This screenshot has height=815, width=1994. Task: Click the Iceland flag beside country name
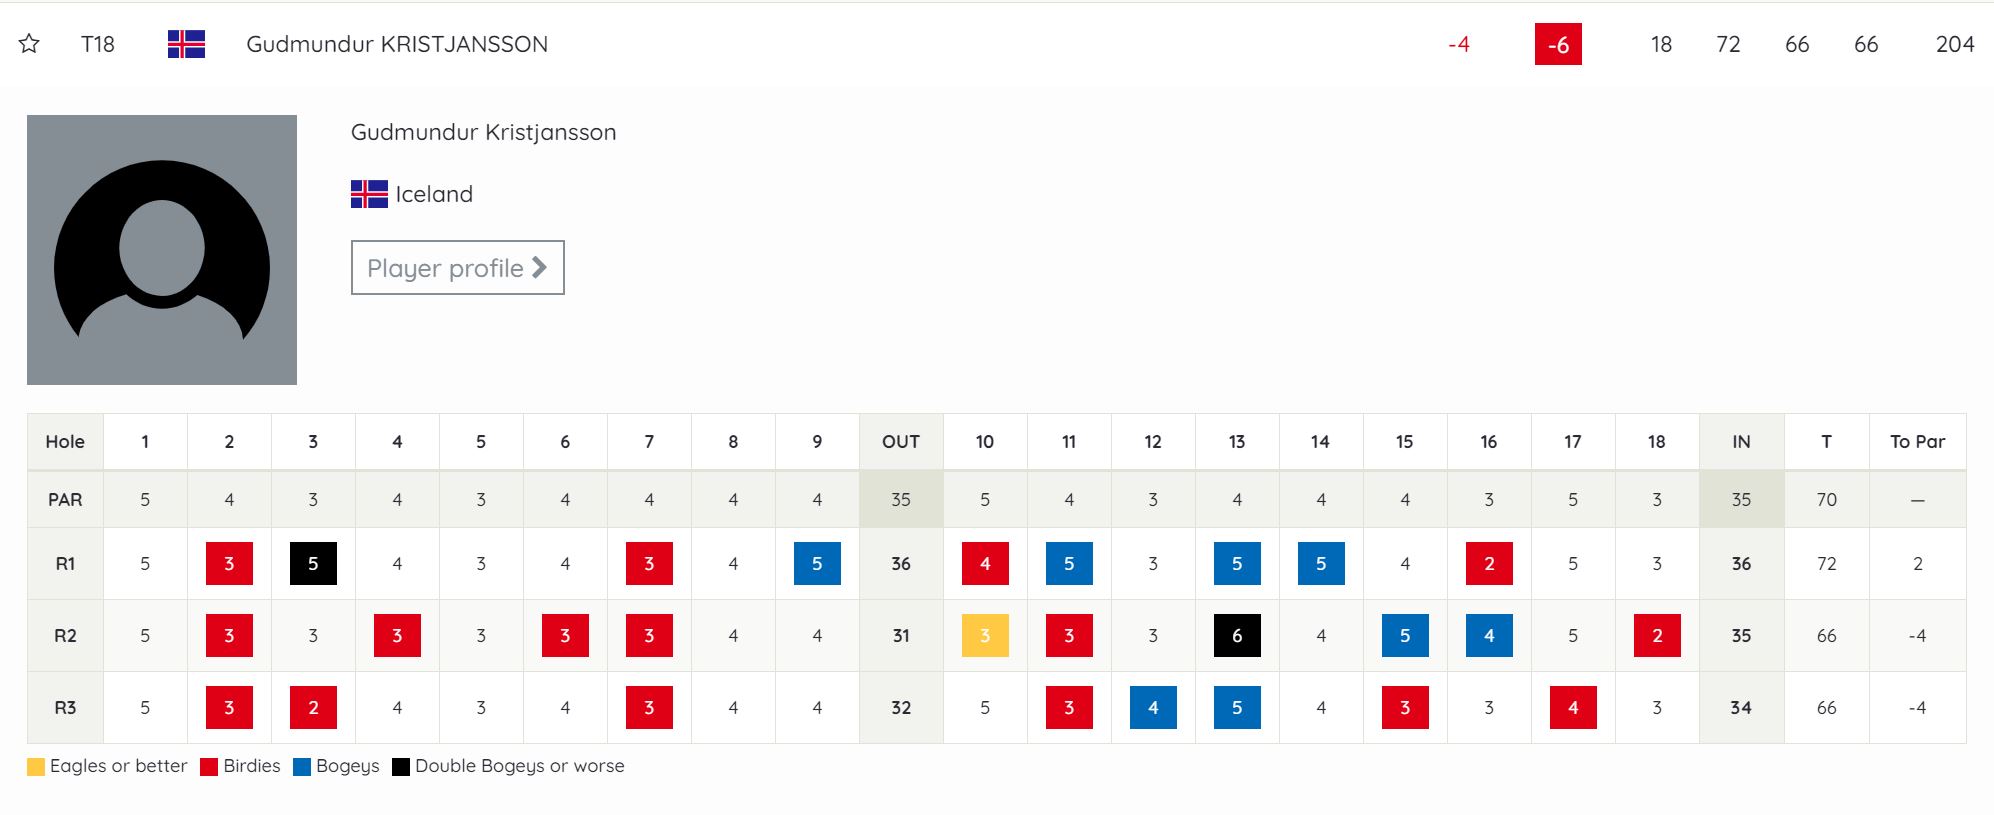(369, 194)
